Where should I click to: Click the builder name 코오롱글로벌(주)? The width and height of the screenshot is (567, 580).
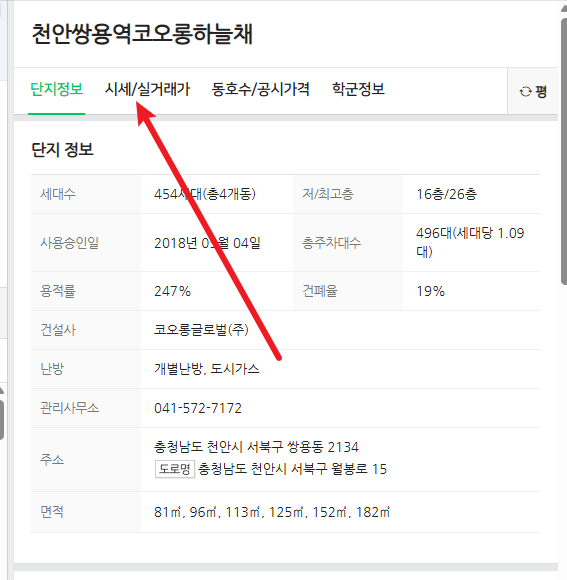(201, 330)
